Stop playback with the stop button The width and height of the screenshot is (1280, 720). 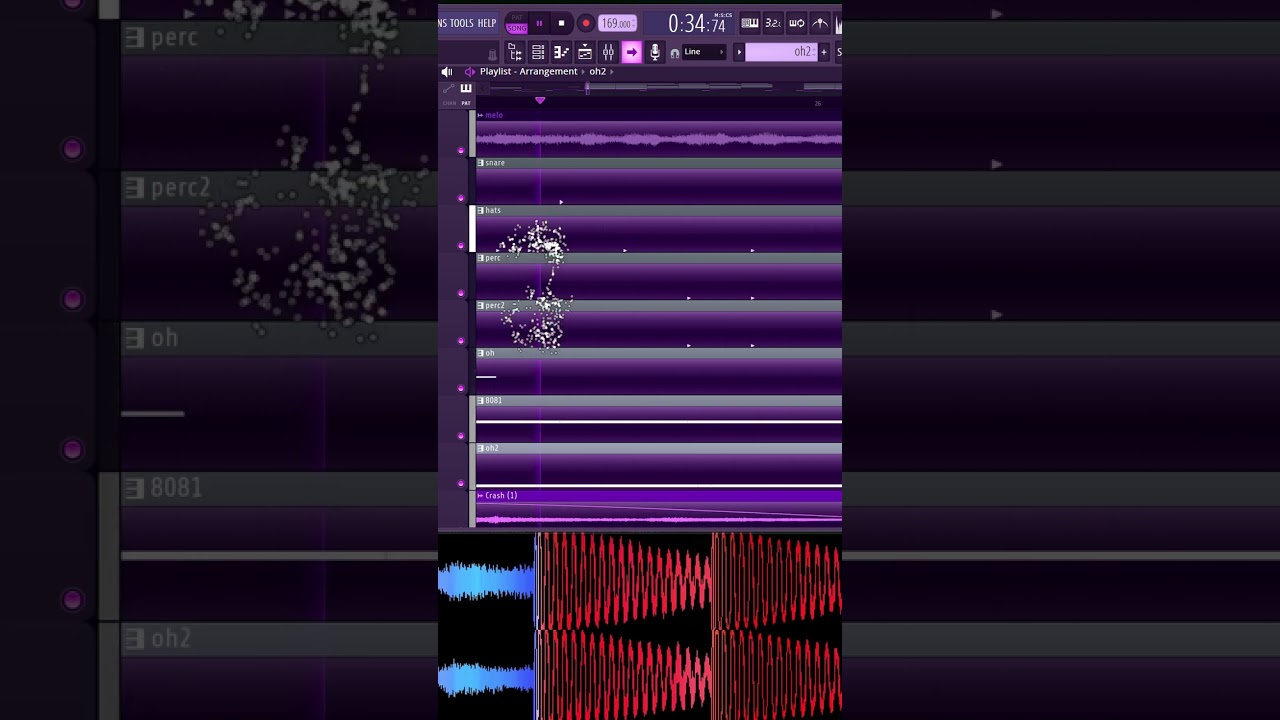tap(561, 23)
